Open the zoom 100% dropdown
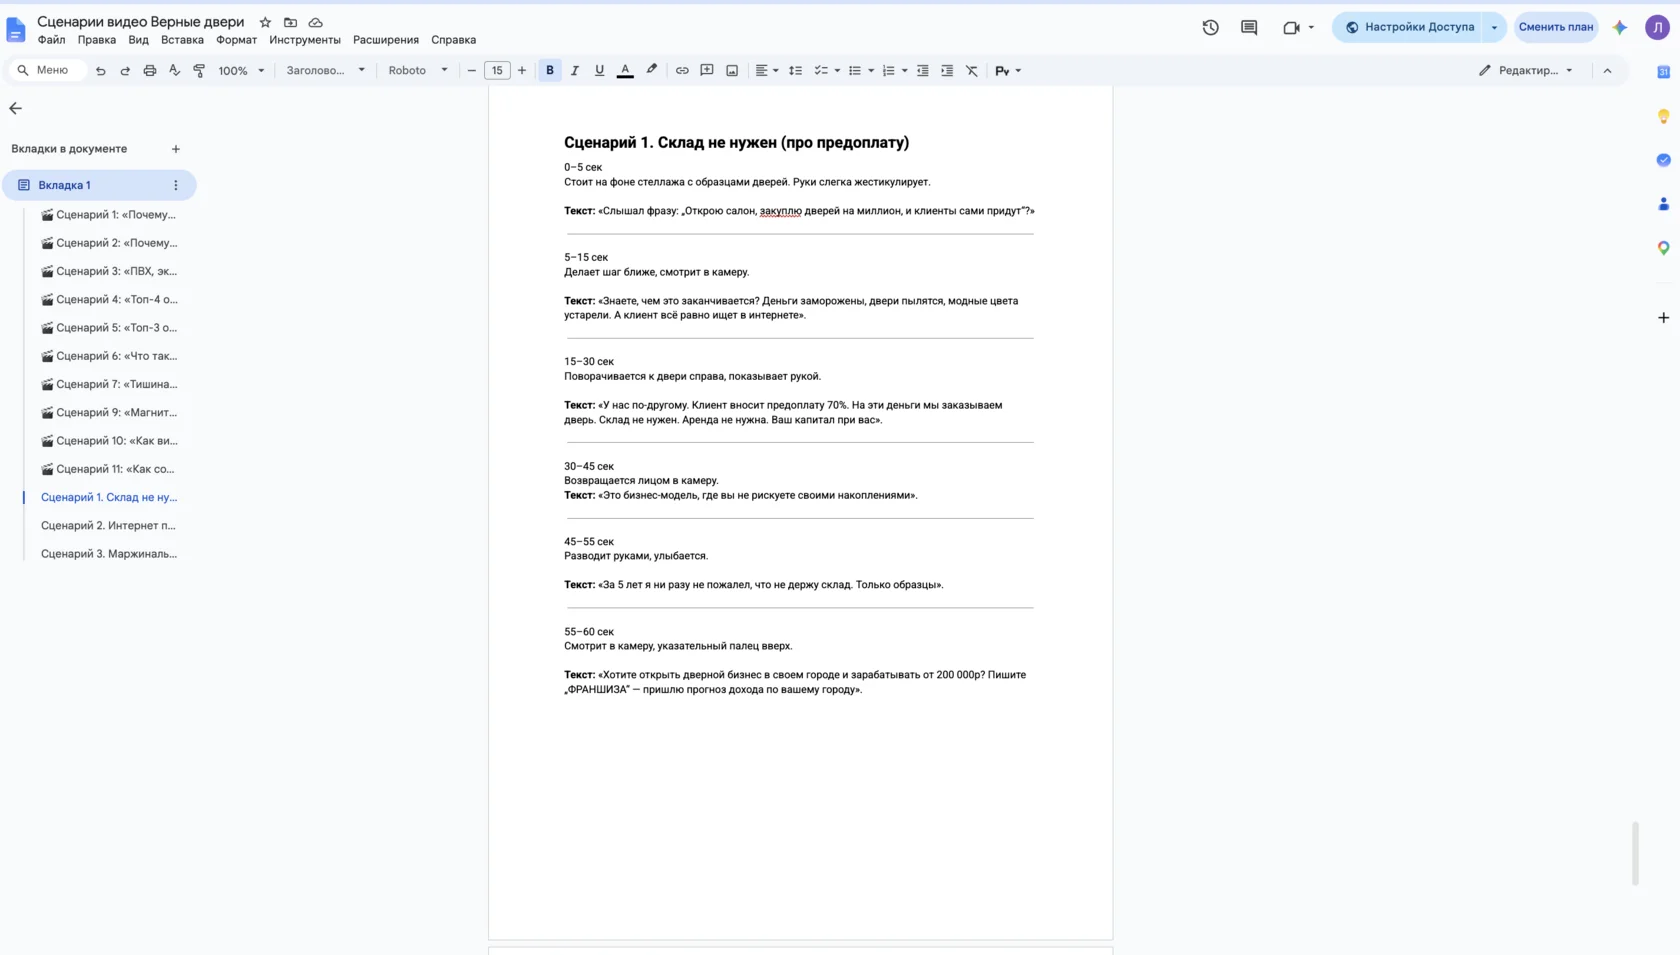Image resolution: width=1680 pixels, height=955 pixels. pos(242,70)
